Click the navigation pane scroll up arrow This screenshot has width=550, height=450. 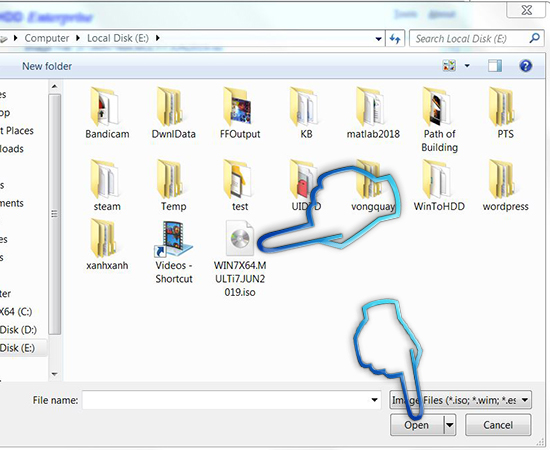point(54,86)
